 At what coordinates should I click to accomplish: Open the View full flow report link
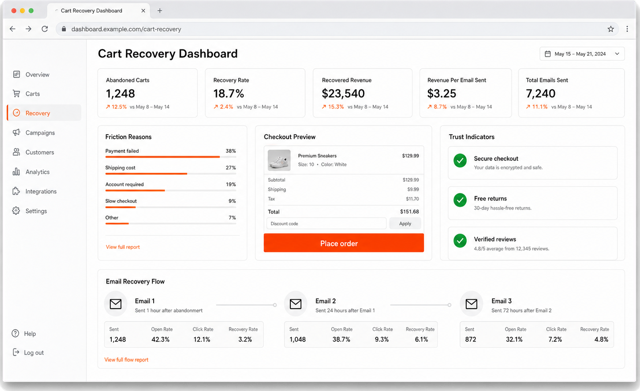[x=127, y=360]
